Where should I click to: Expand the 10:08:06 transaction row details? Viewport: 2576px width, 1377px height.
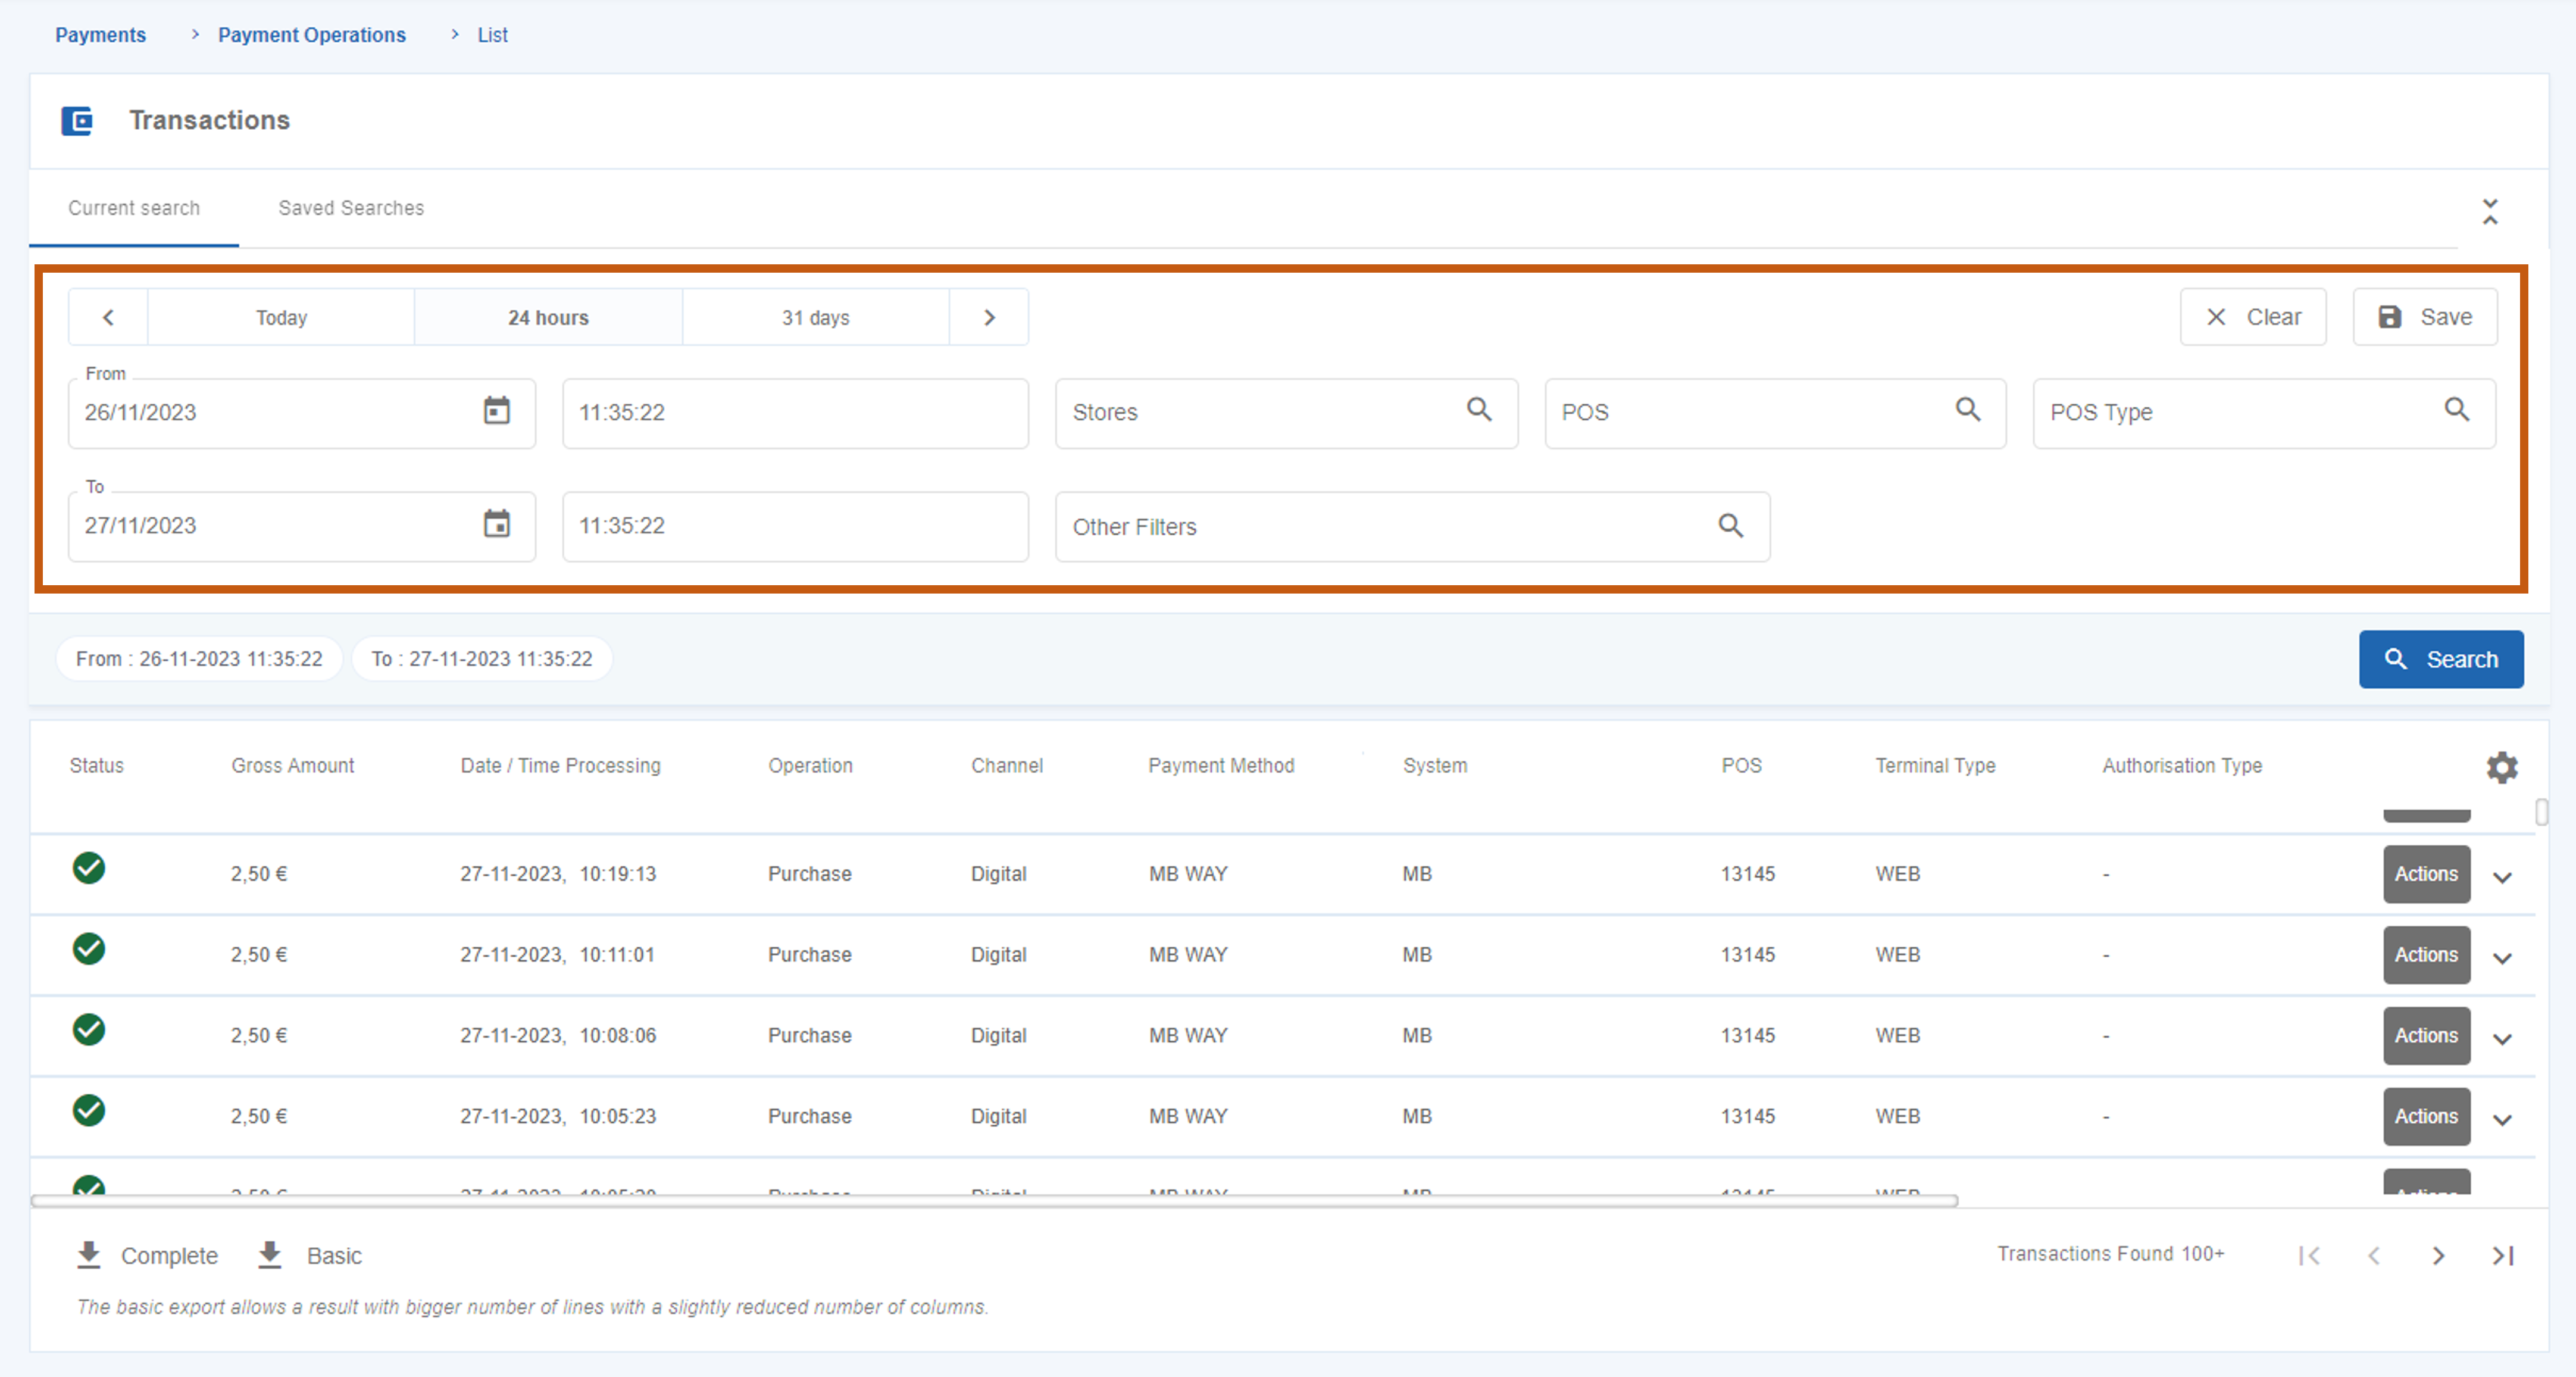(x=2502, y=1039)
